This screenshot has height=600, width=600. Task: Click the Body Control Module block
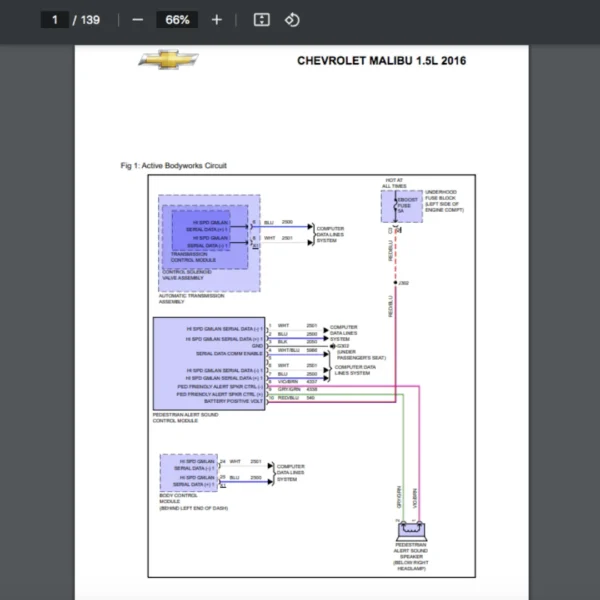pyautogui.click(x=189, y=471)
